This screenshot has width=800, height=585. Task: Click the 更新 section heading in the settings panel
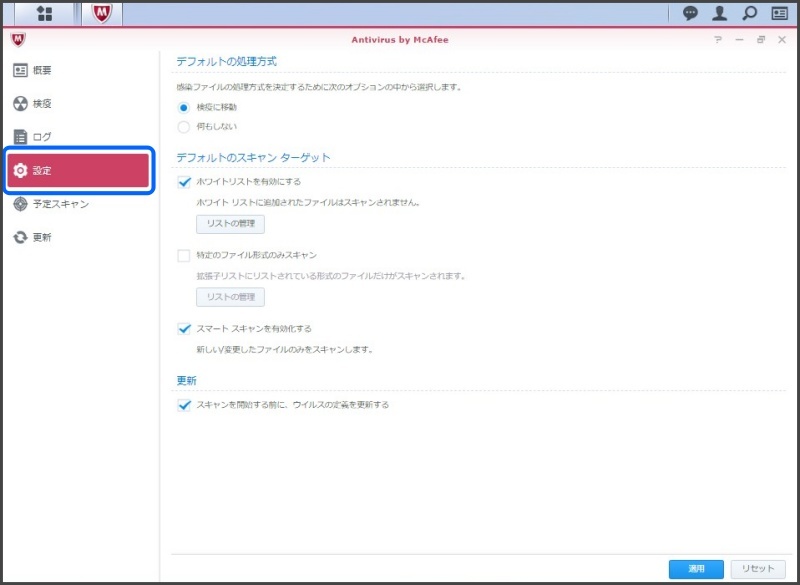(x=186, y=380)
